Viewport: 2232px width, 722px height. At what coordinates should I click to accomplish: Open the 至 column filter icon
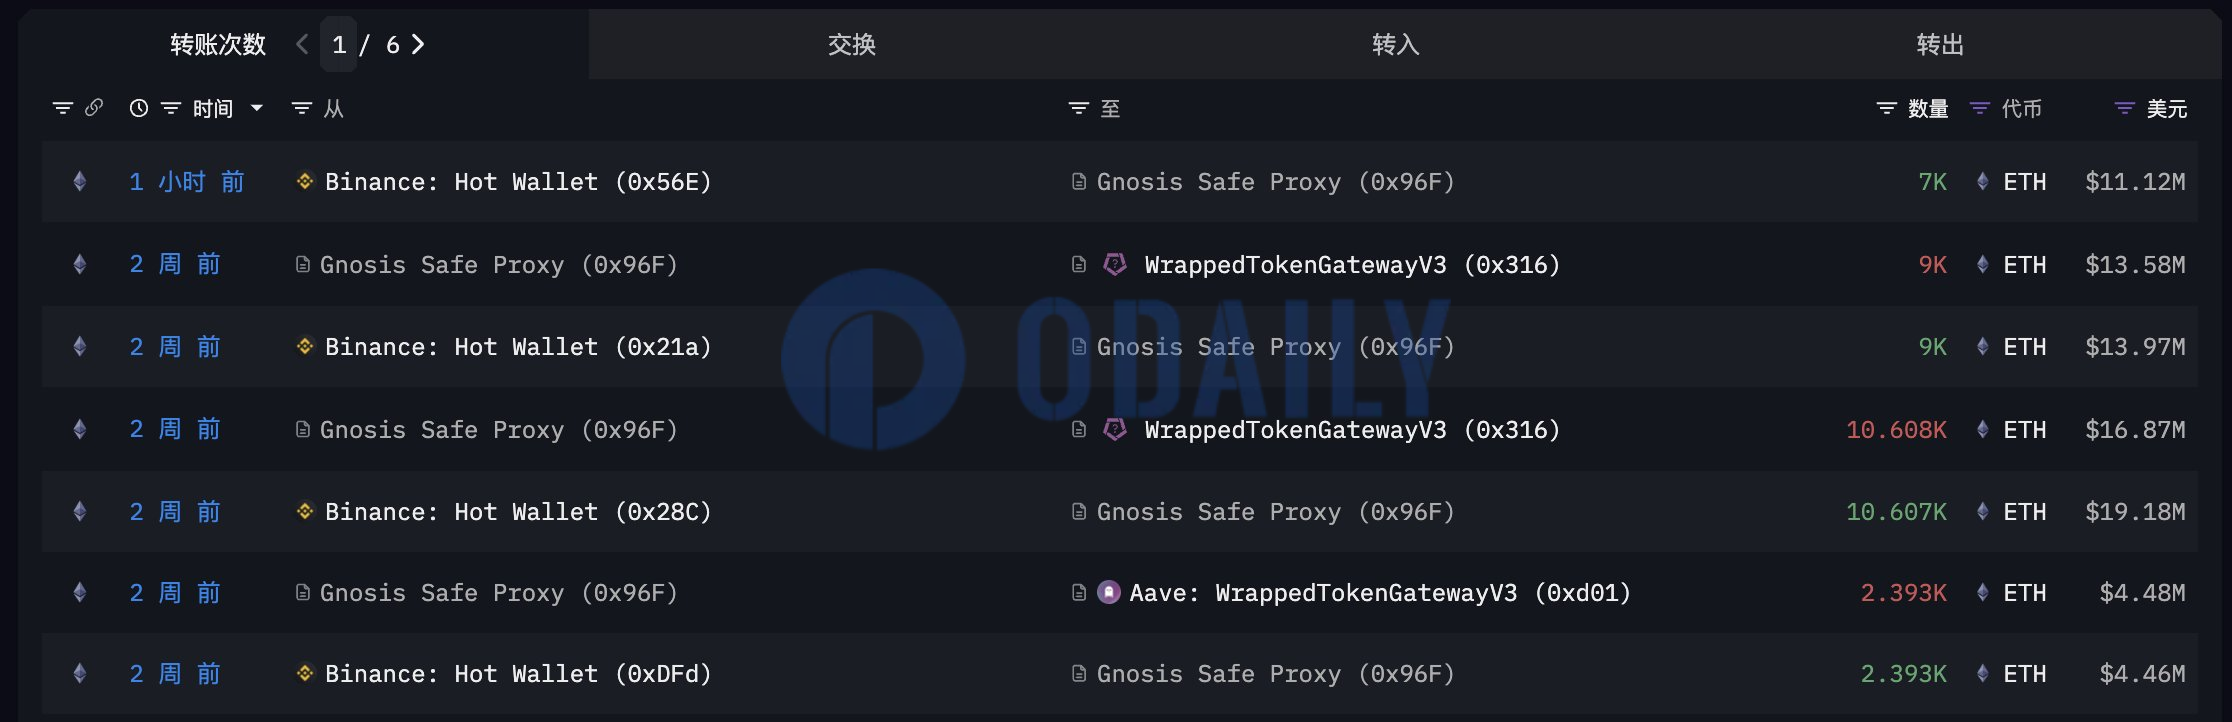(1078, 108)
